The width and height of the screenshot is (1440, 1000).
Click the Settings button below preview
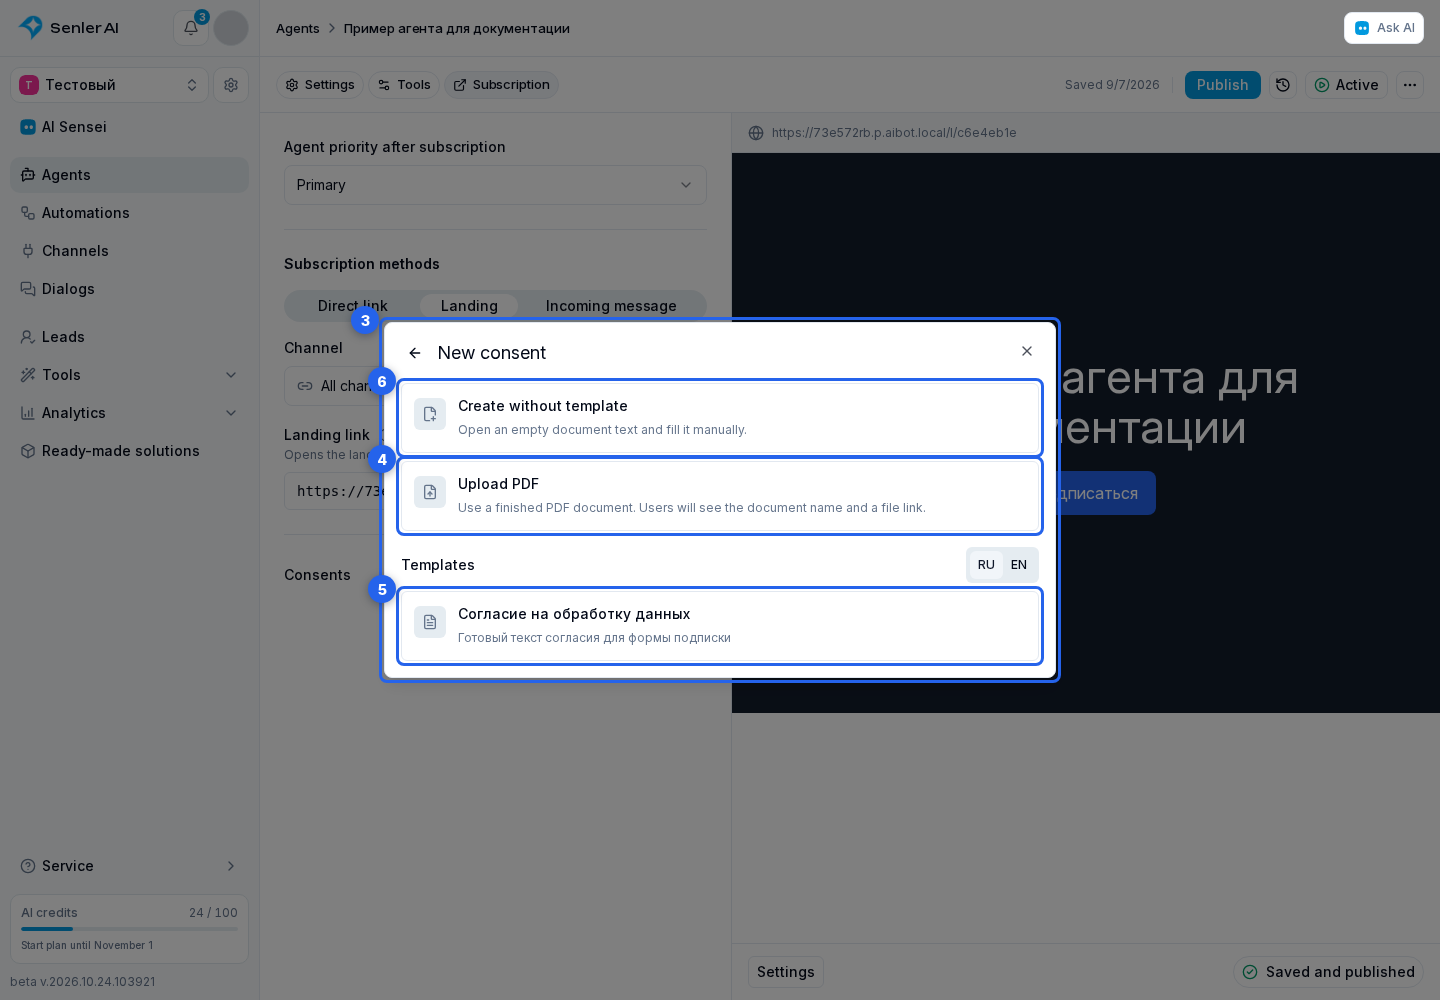pyautogui.click(x=786, y=972)
